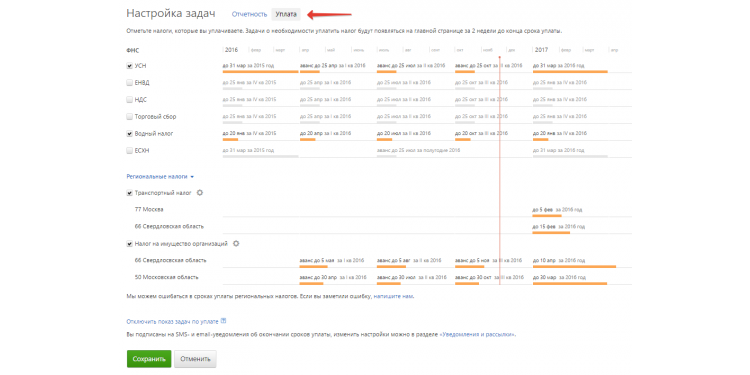Screen dimensions: 750x375
Task: Uncheck the УСН checkbox
Action: [x=129, y=66]
